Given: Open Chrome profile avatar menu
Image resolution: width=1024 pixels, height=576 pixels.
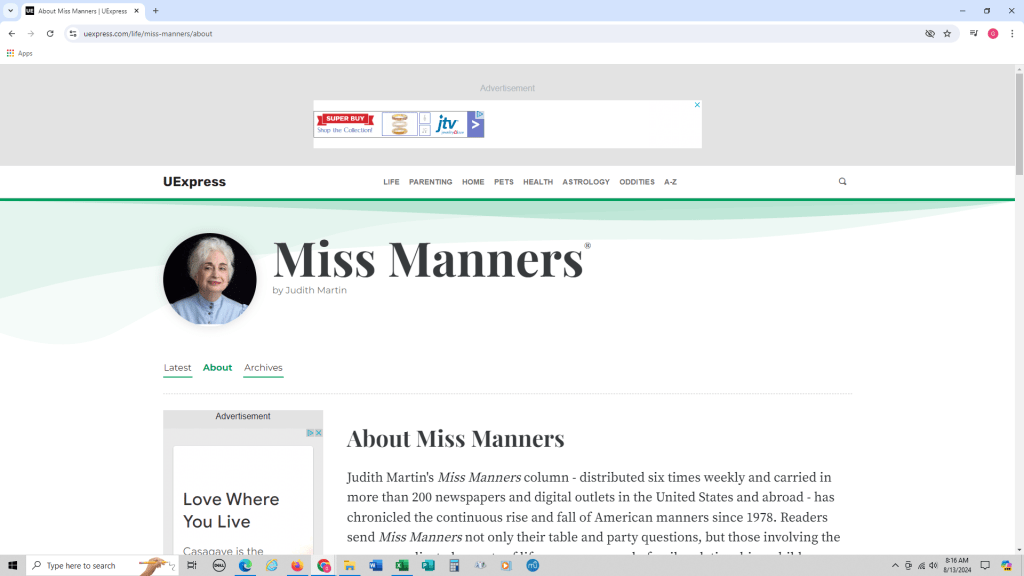Looking at the screenshot, I should pos(993,33).
